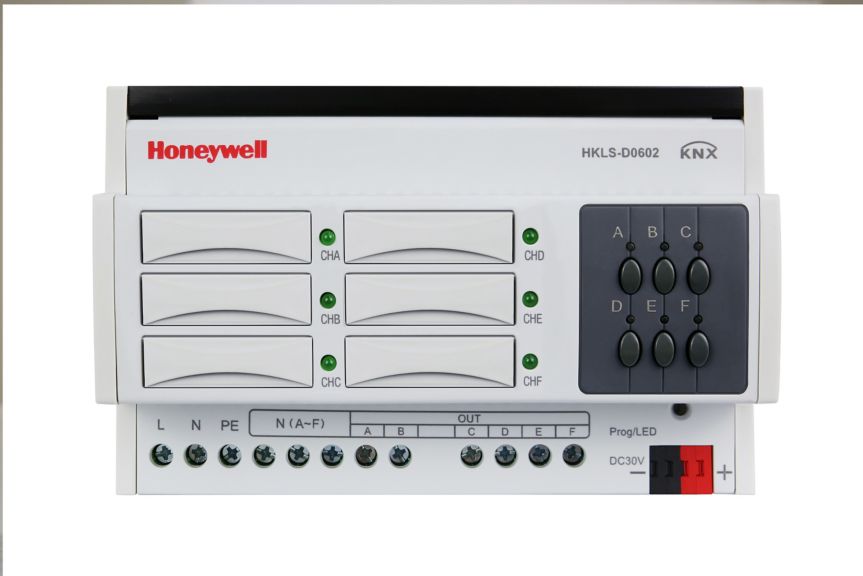Click the CHE green indicator LED
The width and height of the screenshot is (863, 576).
click(530, 299)
